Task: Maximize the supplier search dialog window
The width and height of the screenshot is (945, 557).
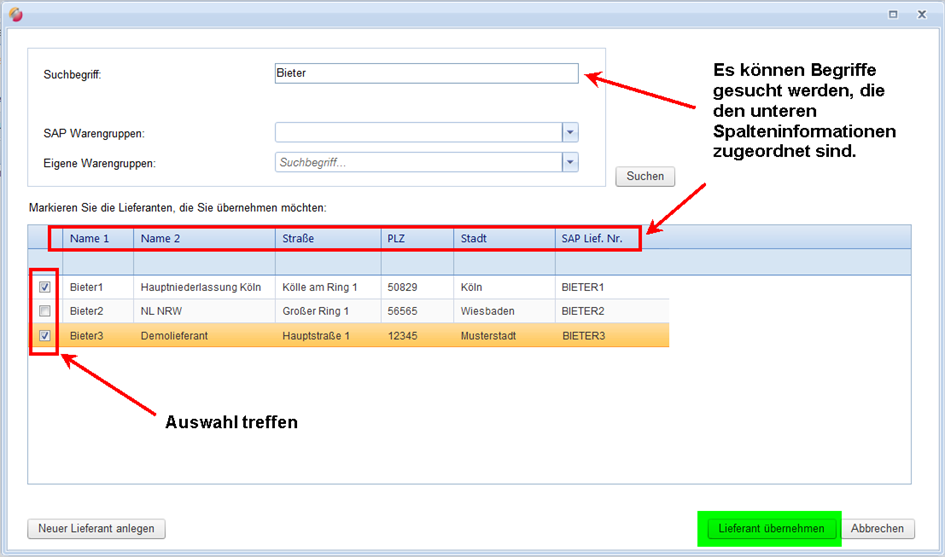Action: point(893,14)
